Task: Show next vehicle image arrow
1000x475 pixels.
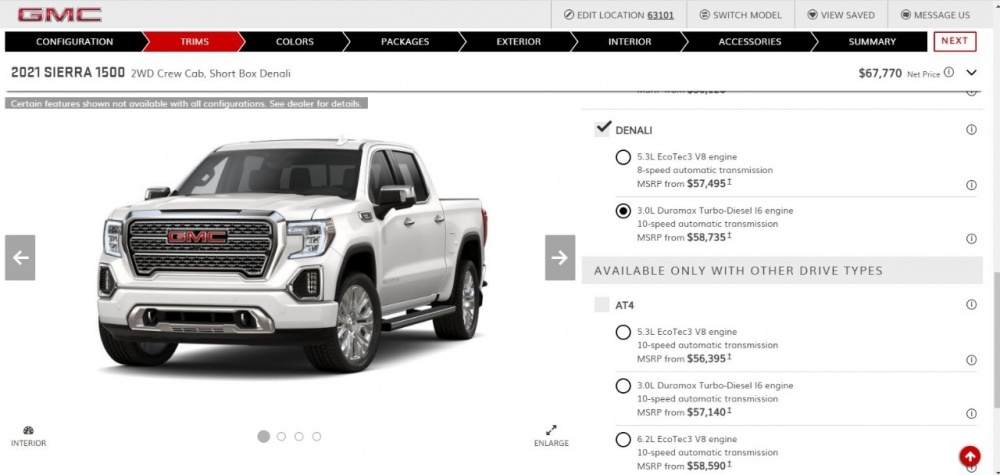Action: (x=560, y=258)
